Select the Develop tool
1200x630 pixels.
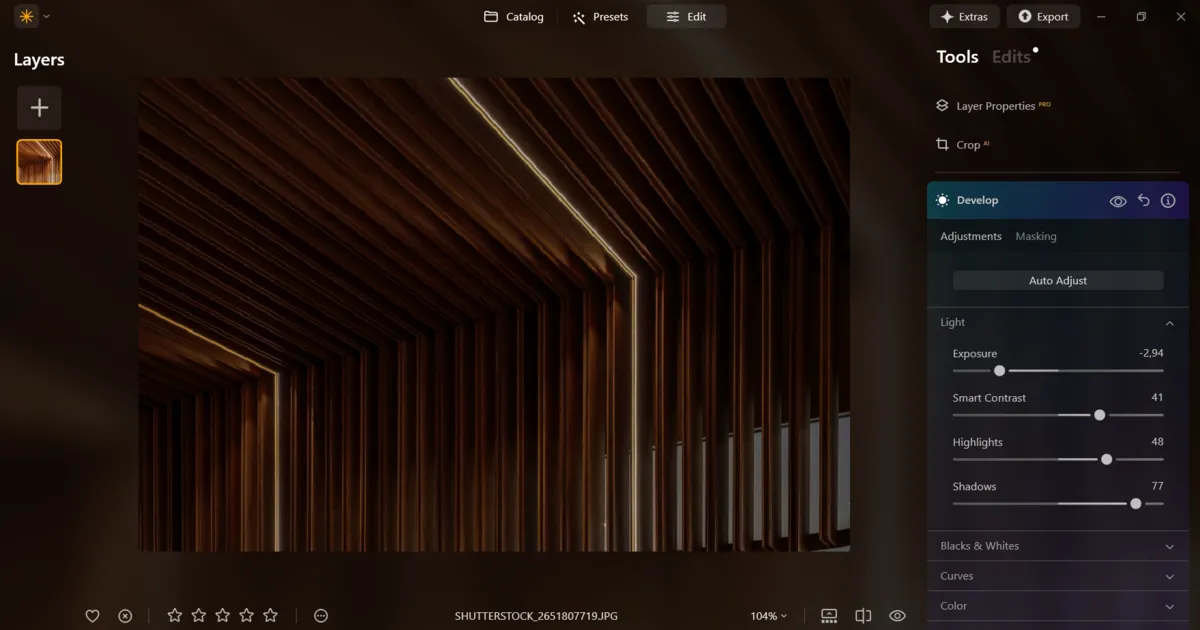coord(978,200)
